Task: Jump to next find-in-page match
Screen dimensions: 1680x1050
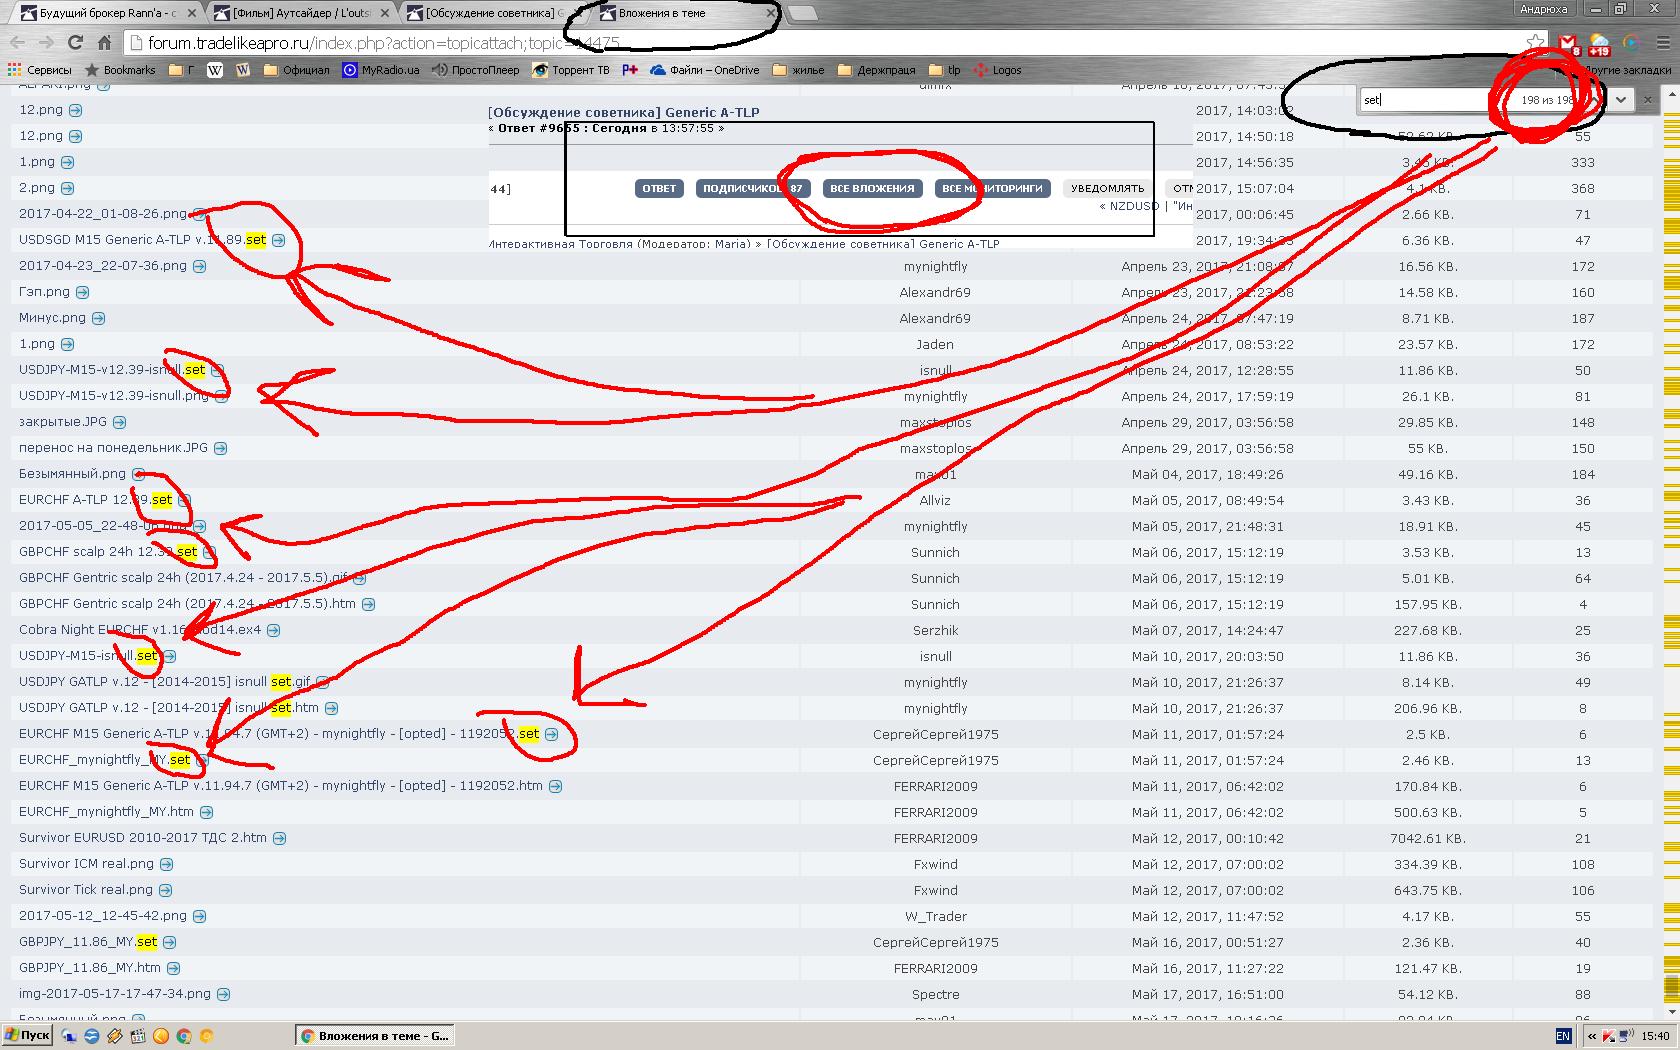Action: (x=1620, y=99)
